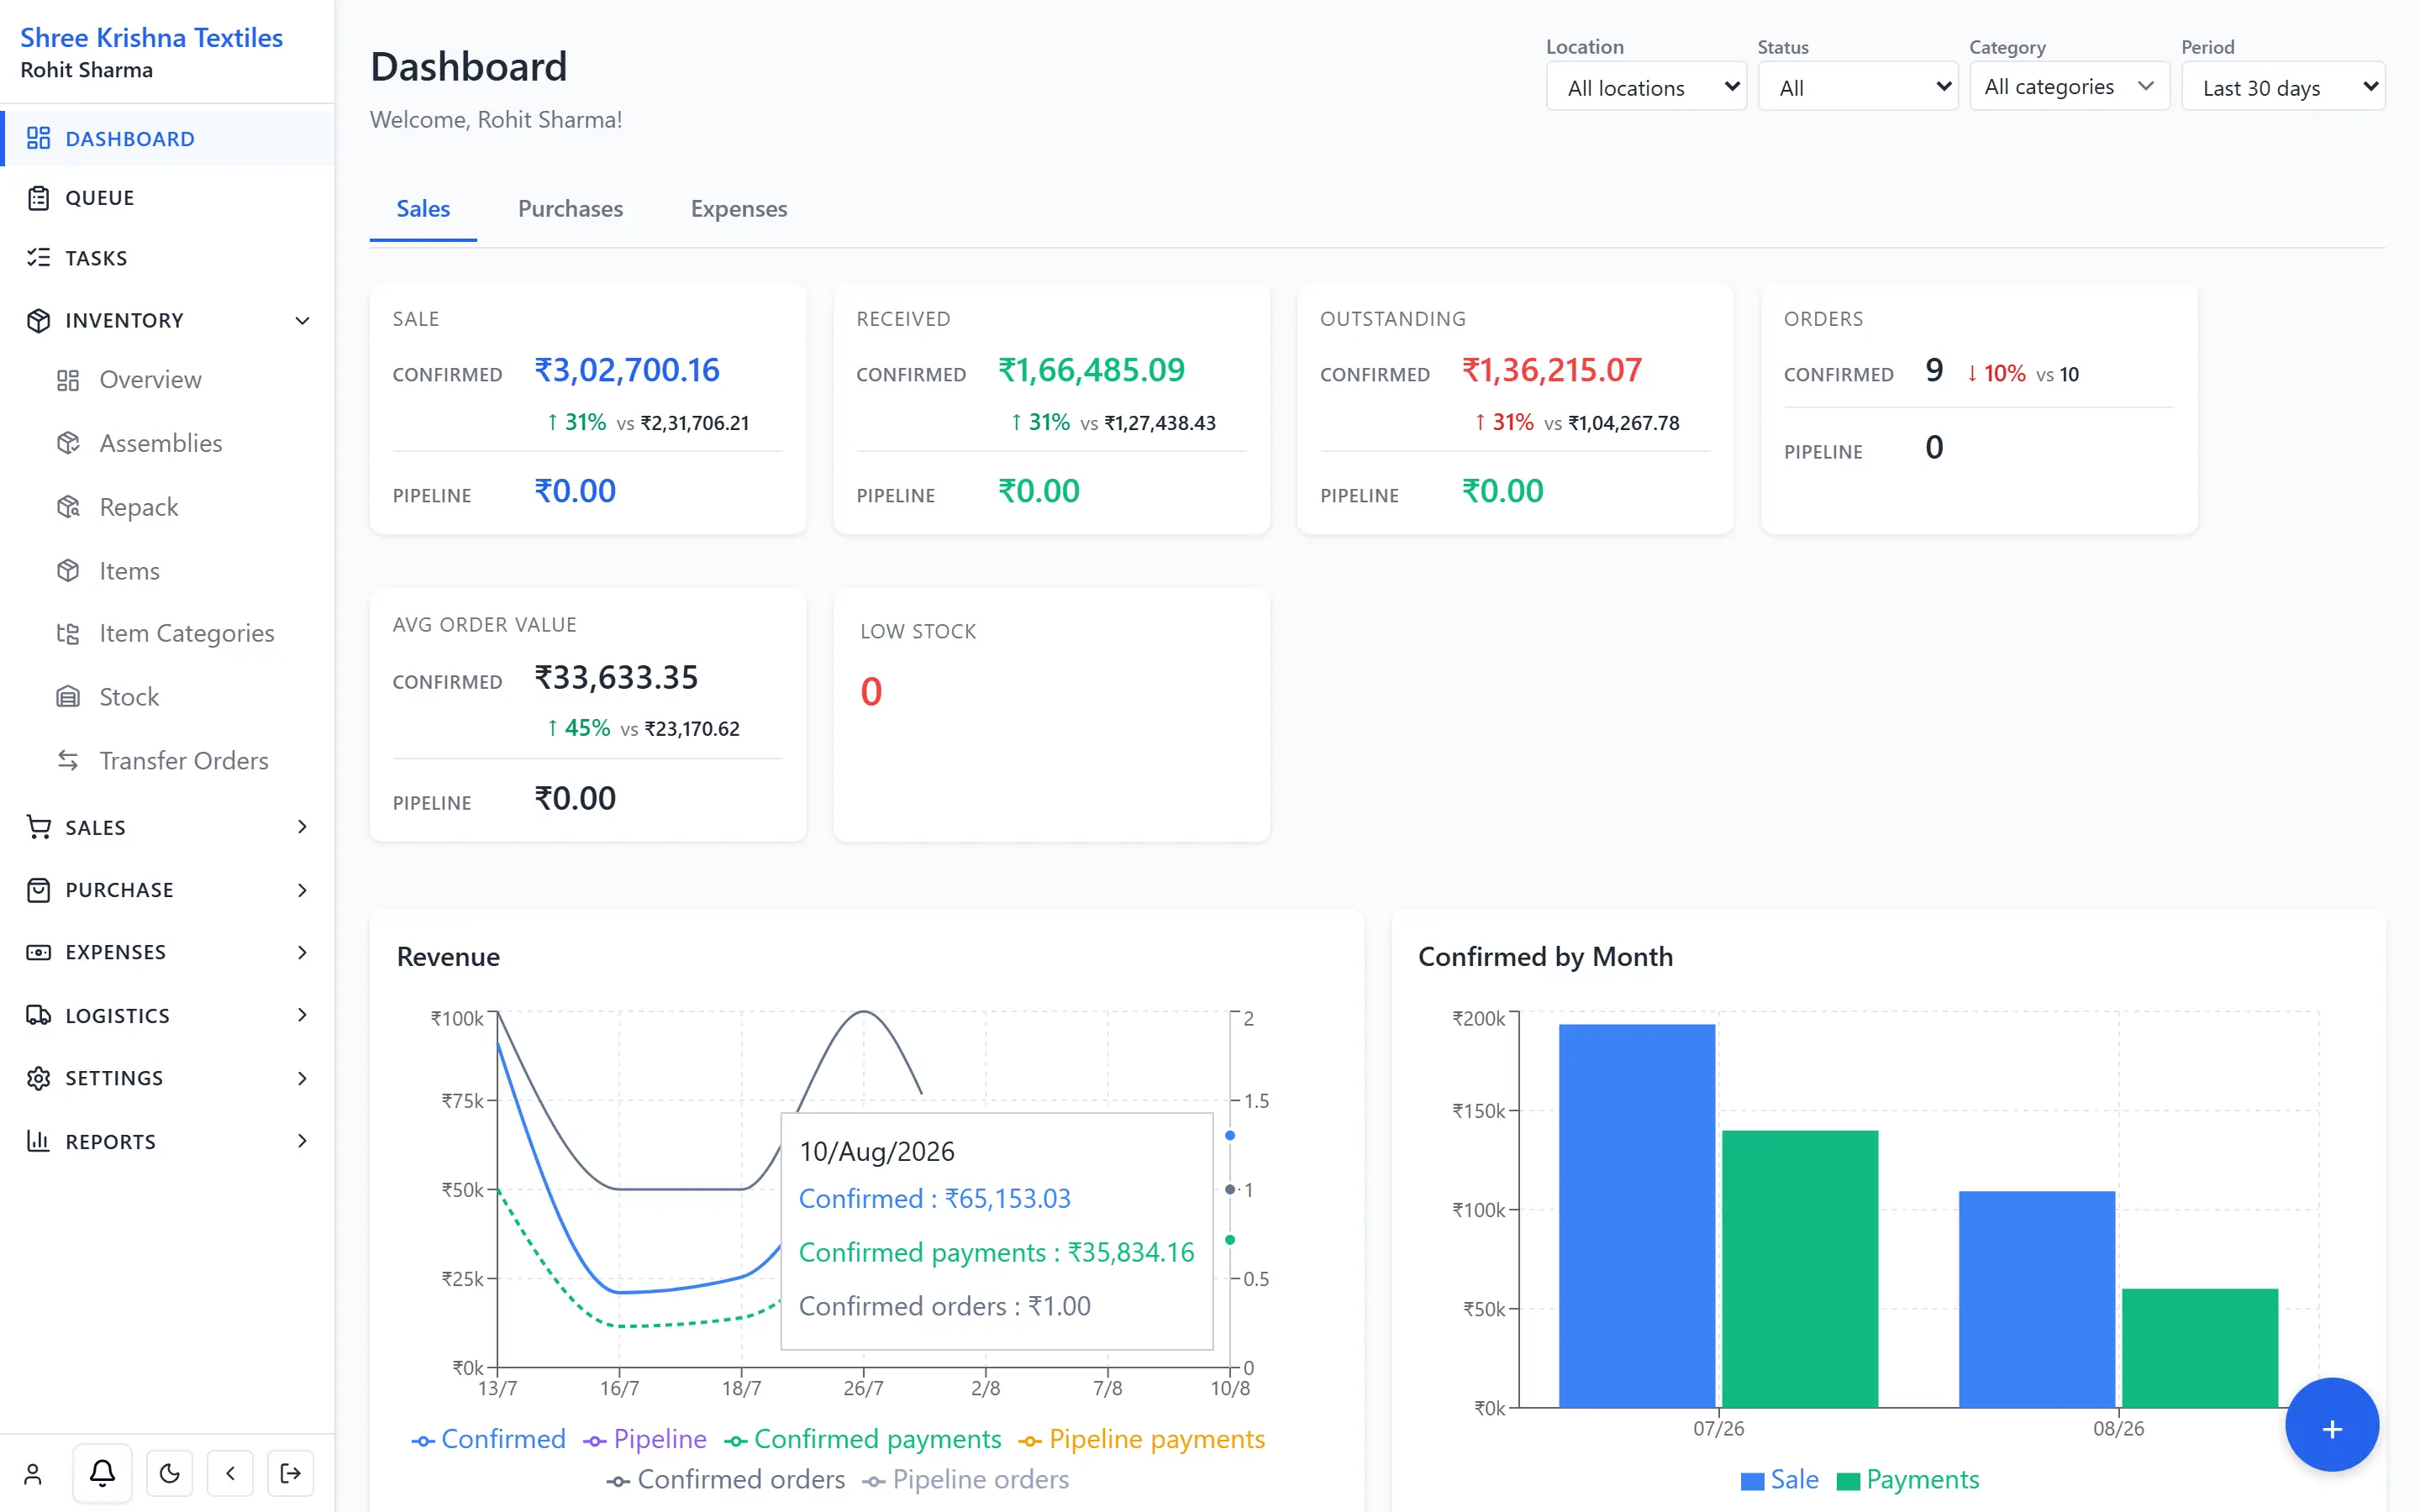Click the Items box icon
The image size is (2420, 1512).
(x=68, y=570)
